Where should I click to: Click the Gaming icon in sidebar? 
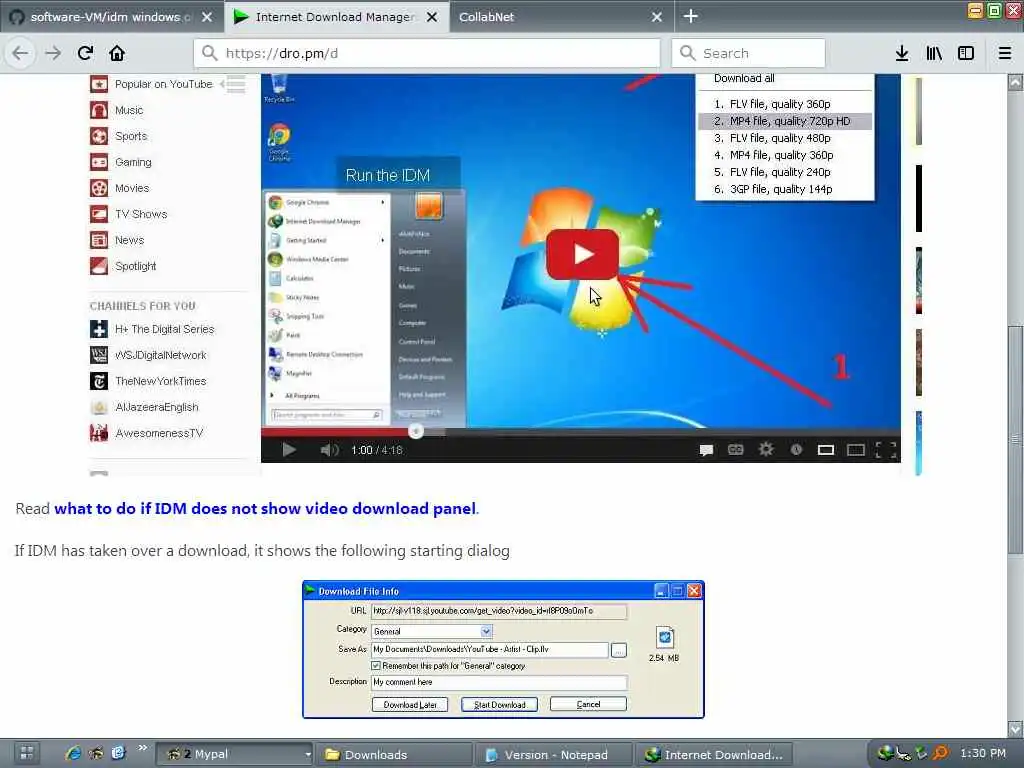click(x=99, y=162)
